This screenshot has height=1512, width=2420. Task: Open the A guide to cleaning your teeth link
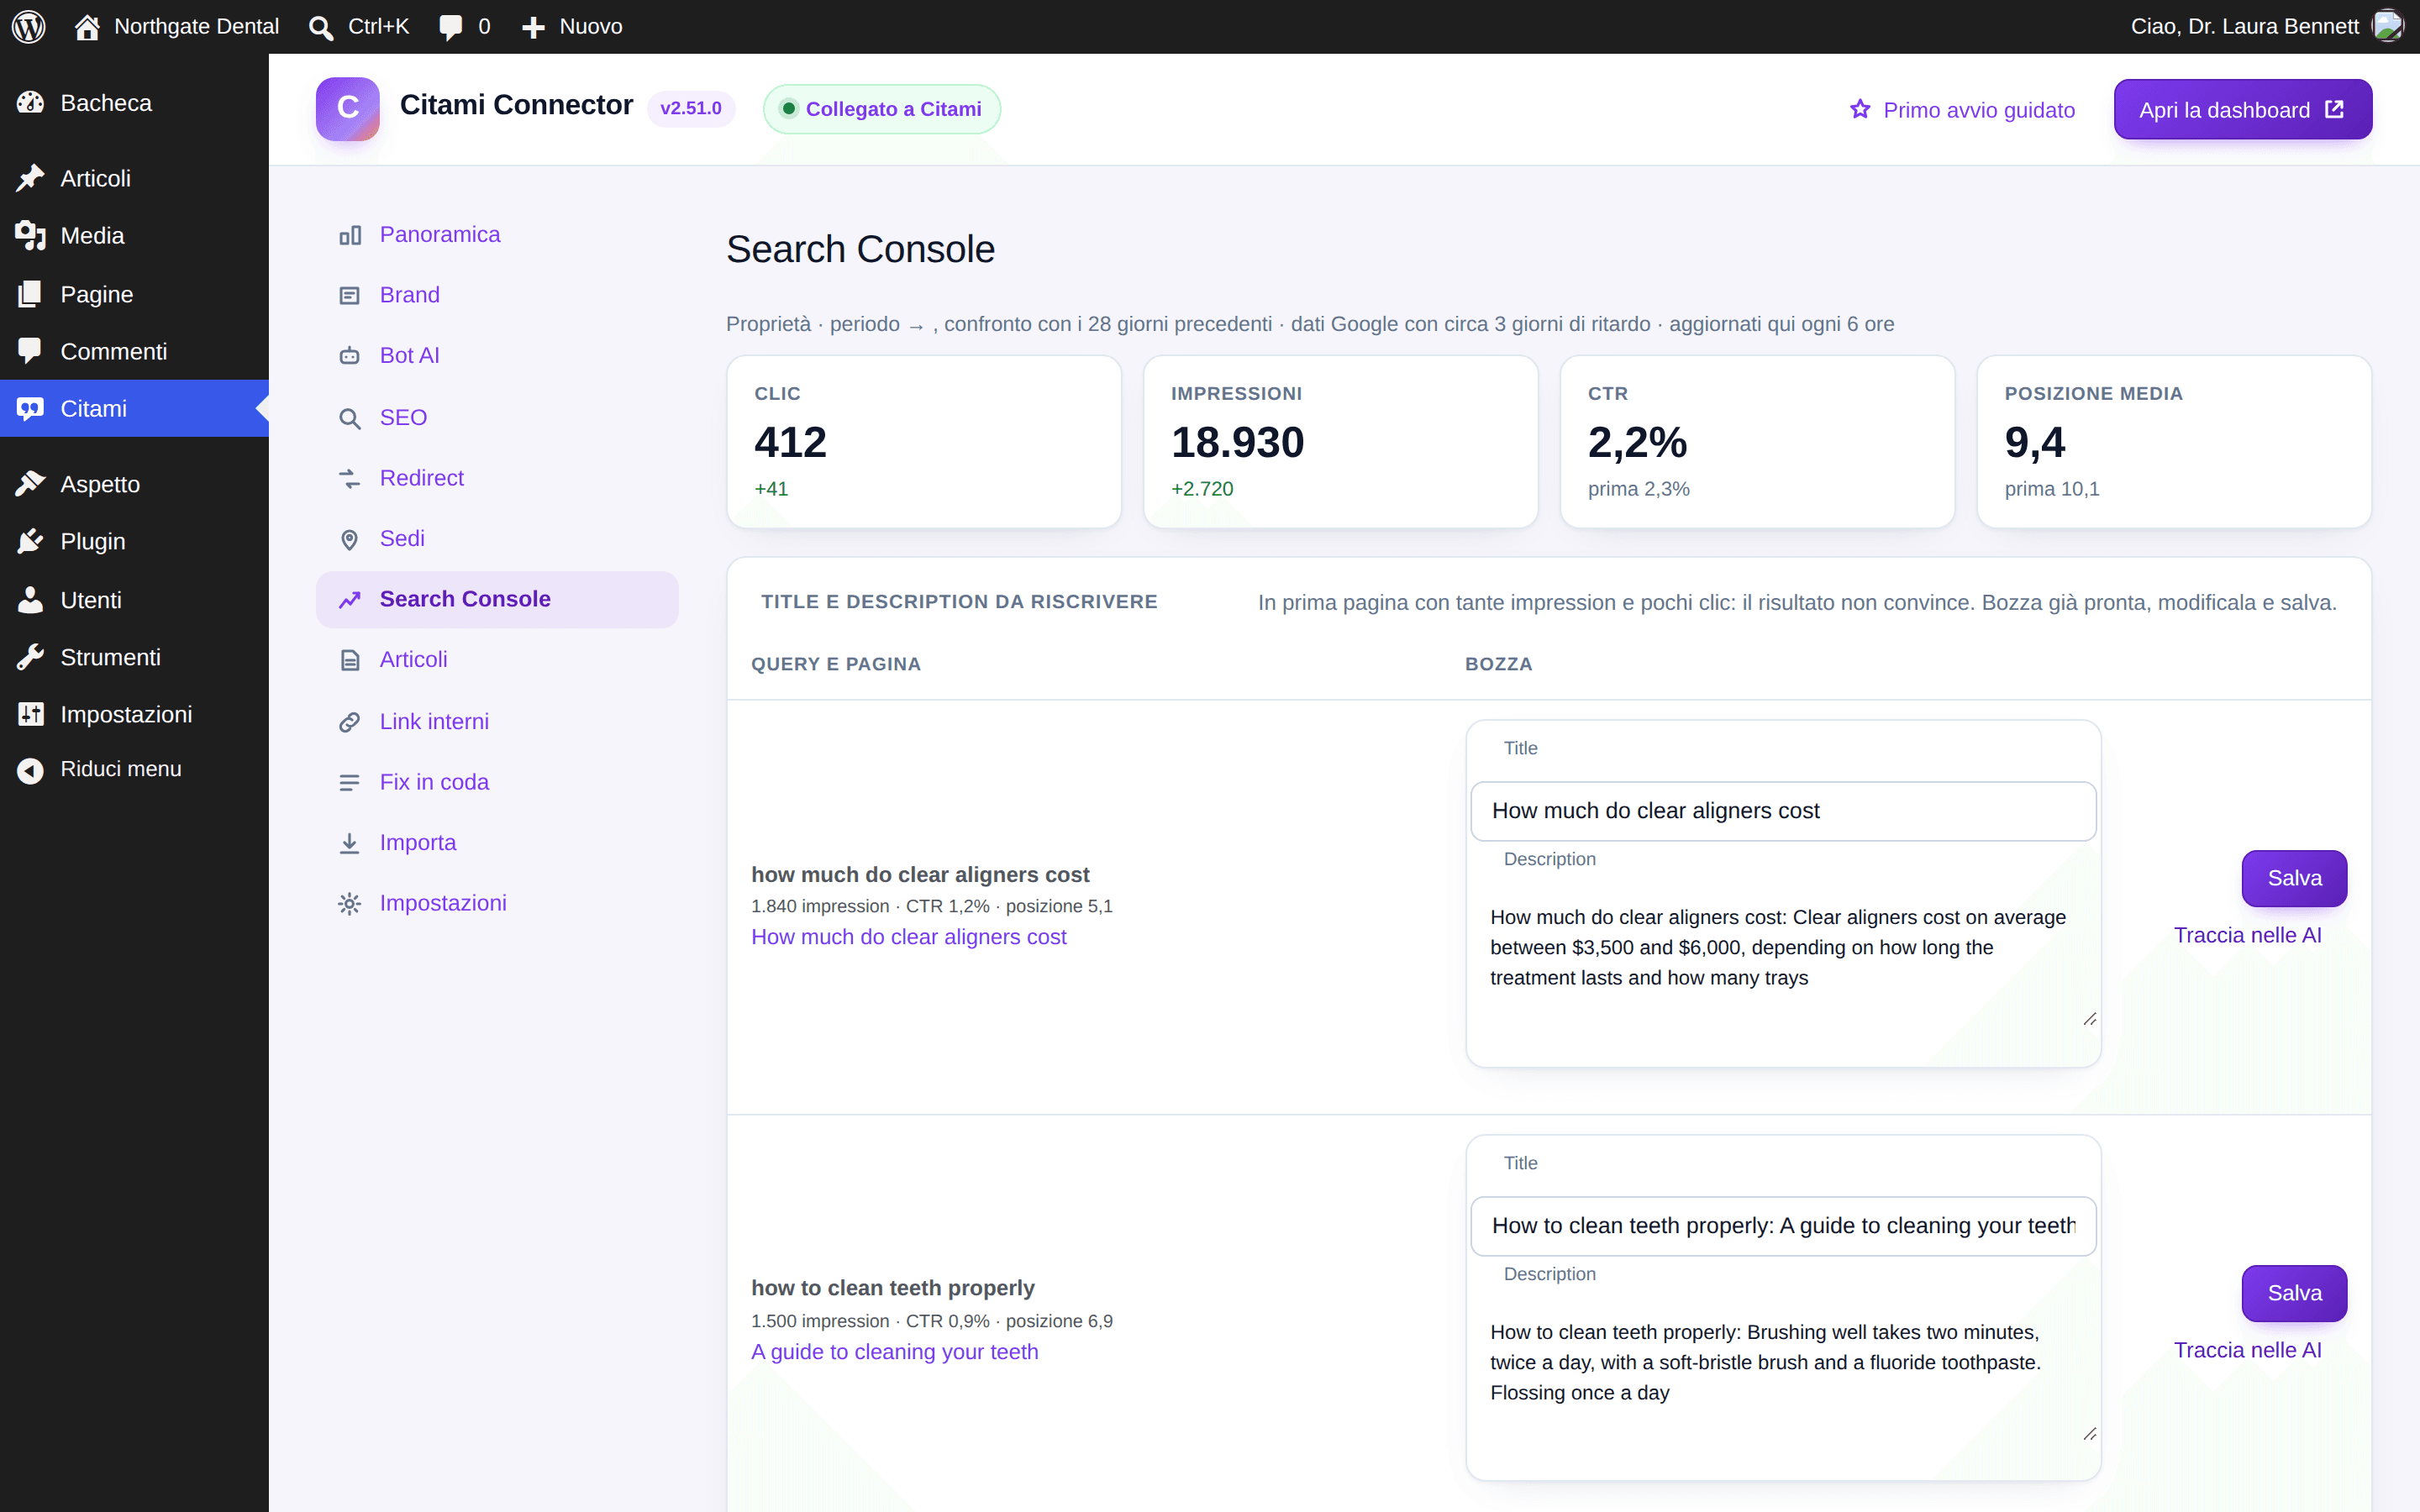(894, 1352)
